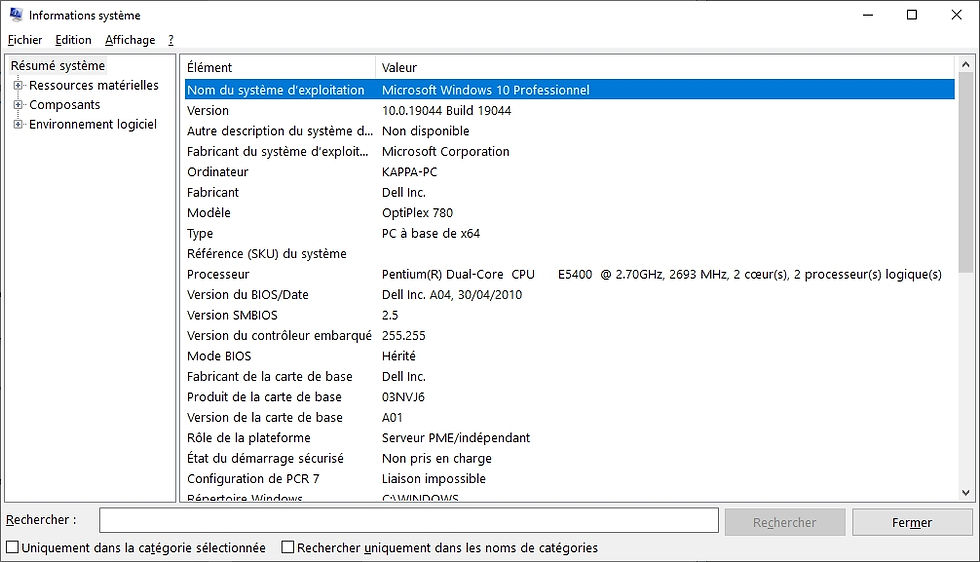Viewport: 980px width, 562px height.
Task: Click the Dell Inc. A04, 30/04/2010 value
Action: coord(452,294)
